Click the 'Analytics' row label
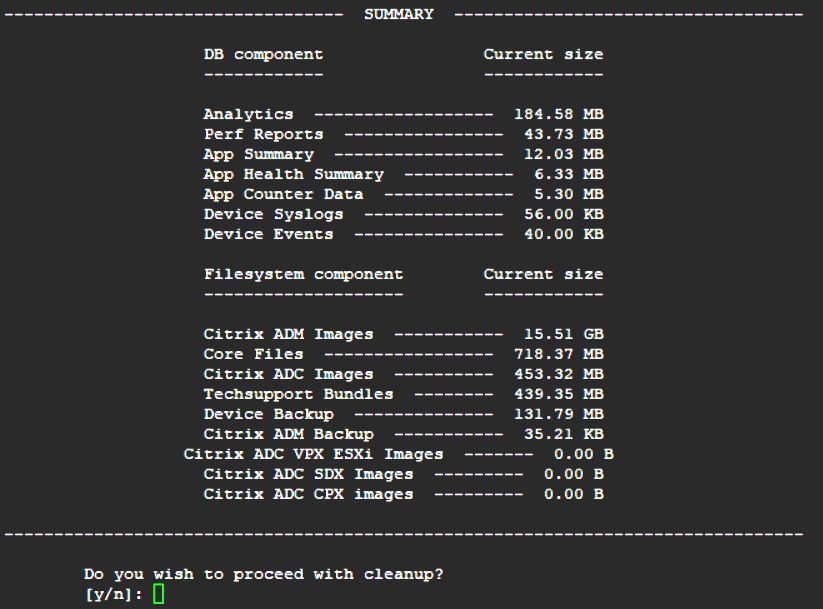 pyautogui.click(x=248, y=114)
